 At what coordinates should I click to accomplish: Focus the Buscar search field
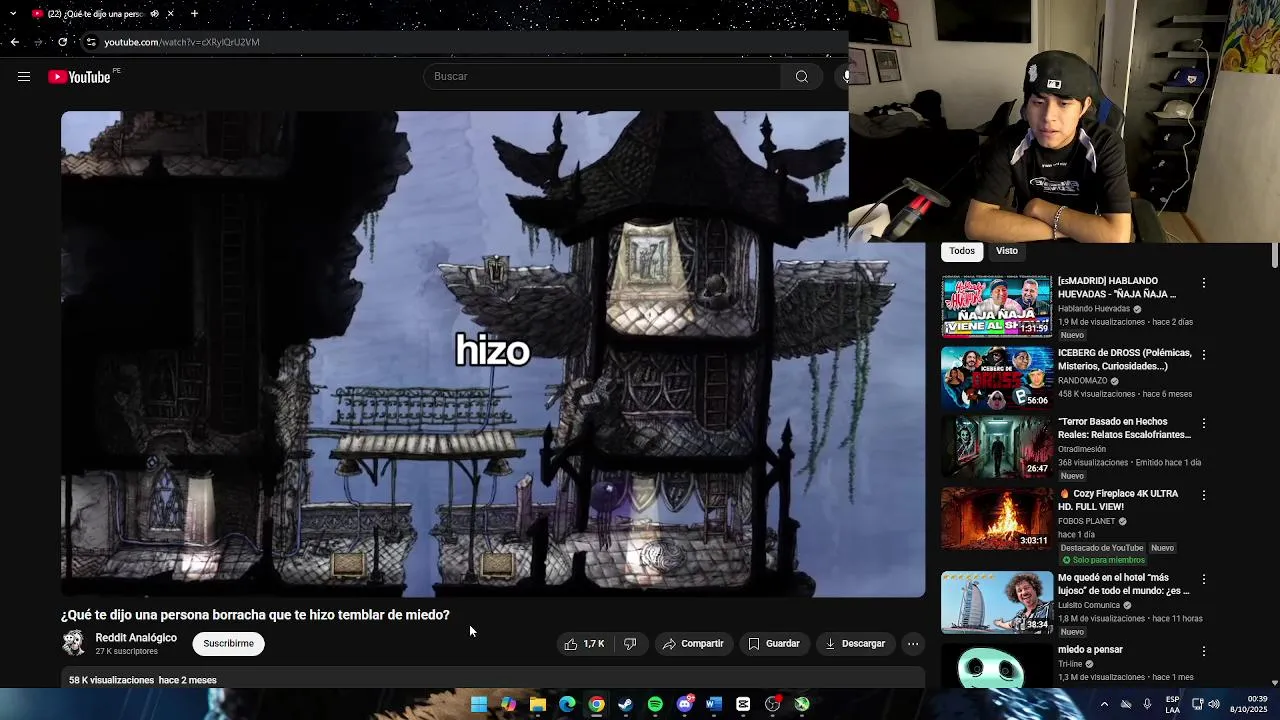604,77
